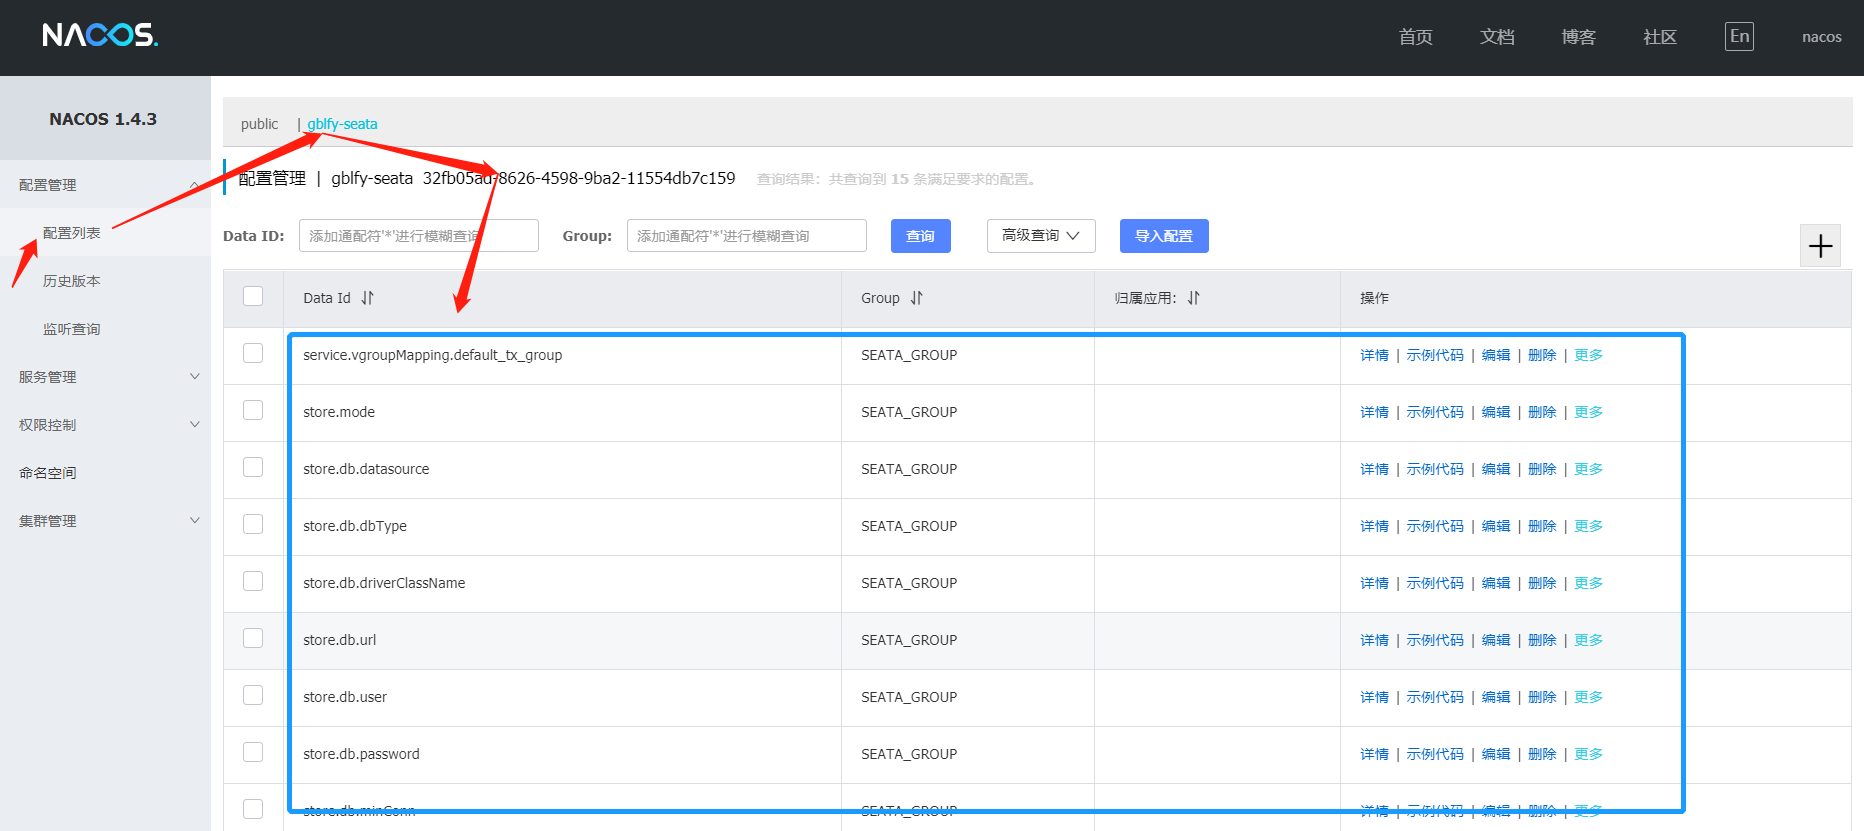This screenshot has height=831, width=1864.
Task: Click the 导入配置 button
Action: (x=1164, y=236)
